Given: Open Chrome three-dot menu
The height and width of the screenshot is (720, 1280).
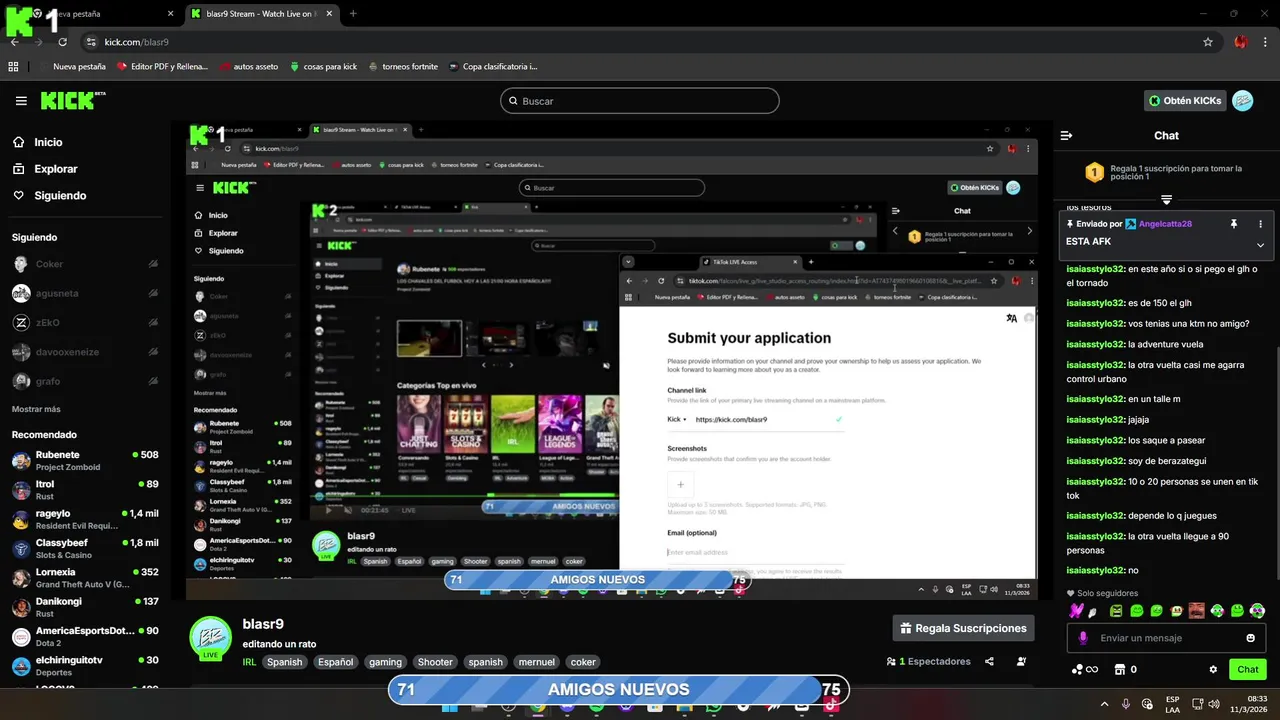Looking at the screenshot, I should pyautogui.click(x=1266, y=42).
